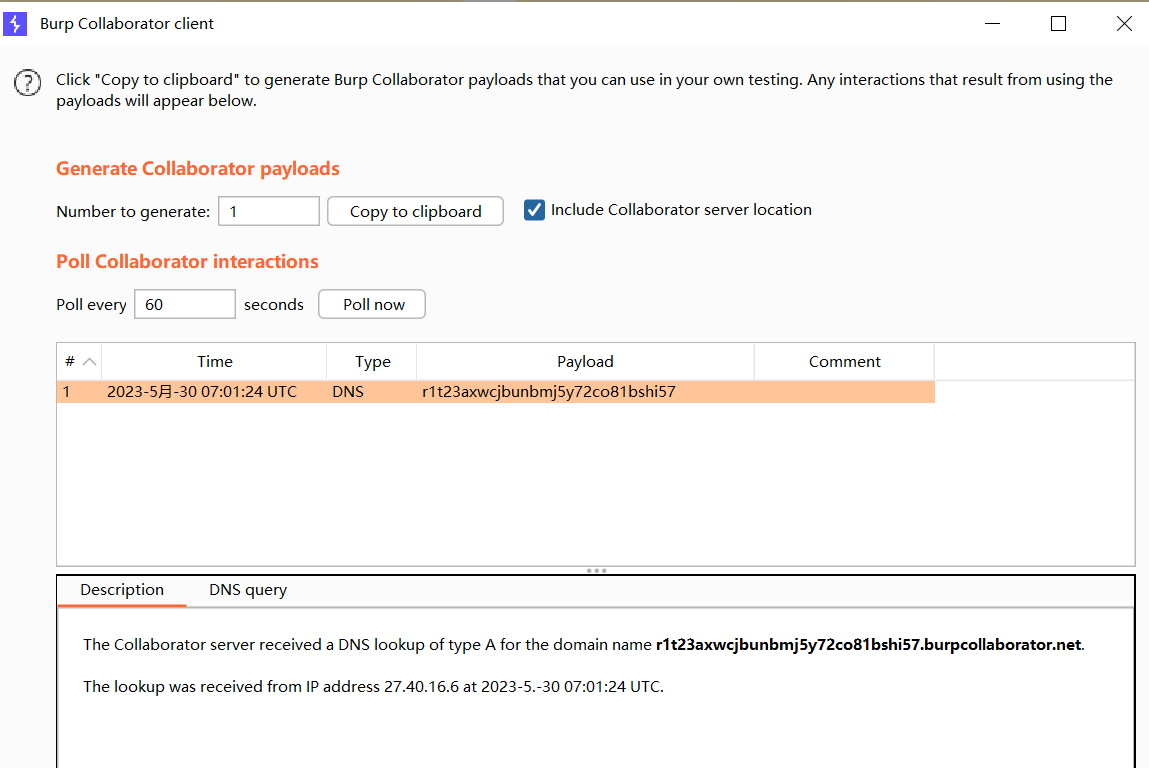Click the Burp Suite lightning logo icon
Viewport: 1149px width, 768px height.
tap(15, 23)
